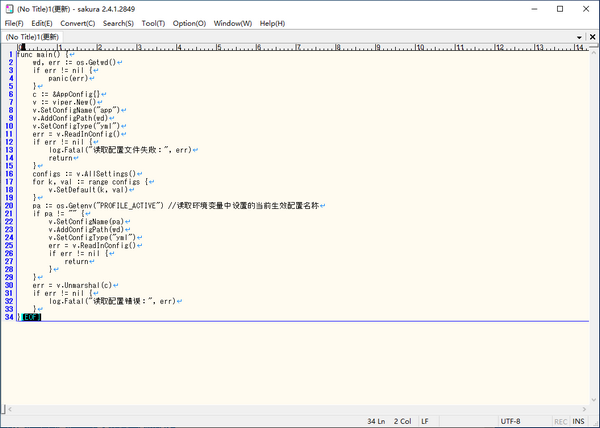Select the (No Title)1 document tab

32,37
